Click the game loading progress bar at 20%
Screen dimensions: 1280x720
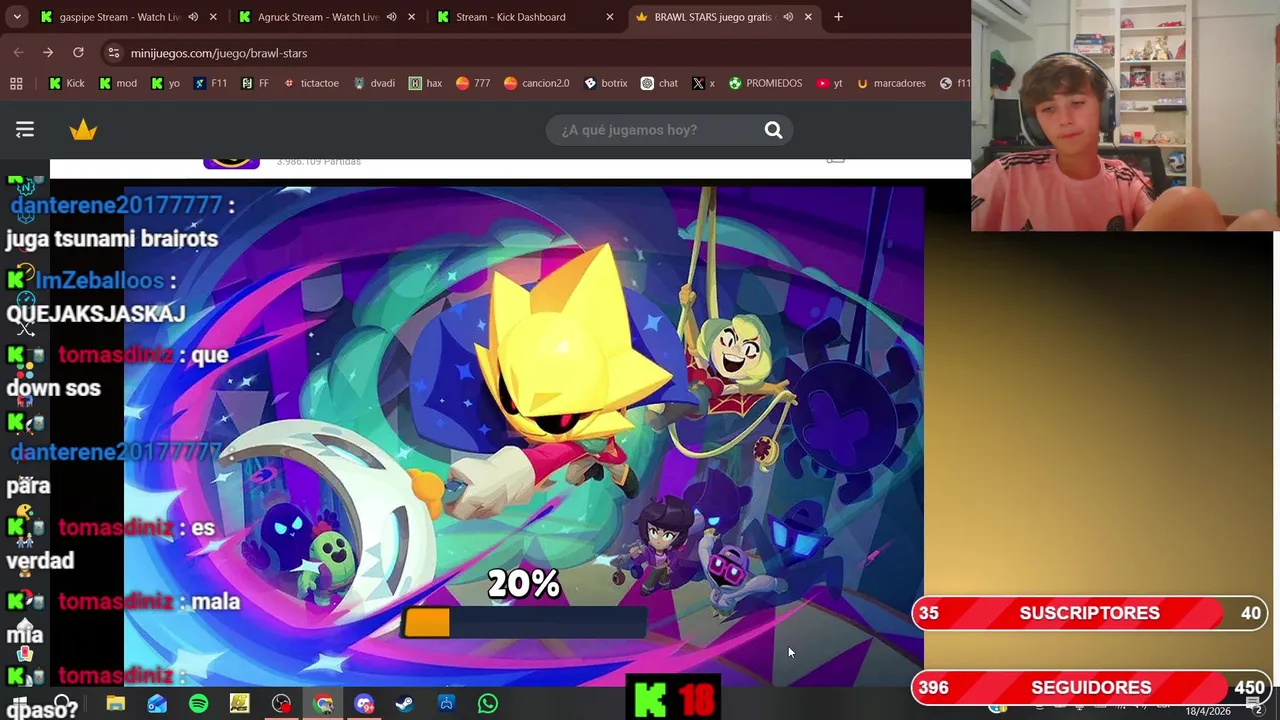524,624
